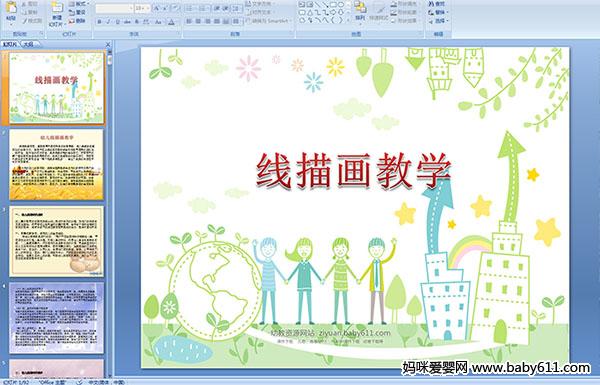Click the Find icon in the editing group
This screenshot has height=385, width=600.
(436, 3)
